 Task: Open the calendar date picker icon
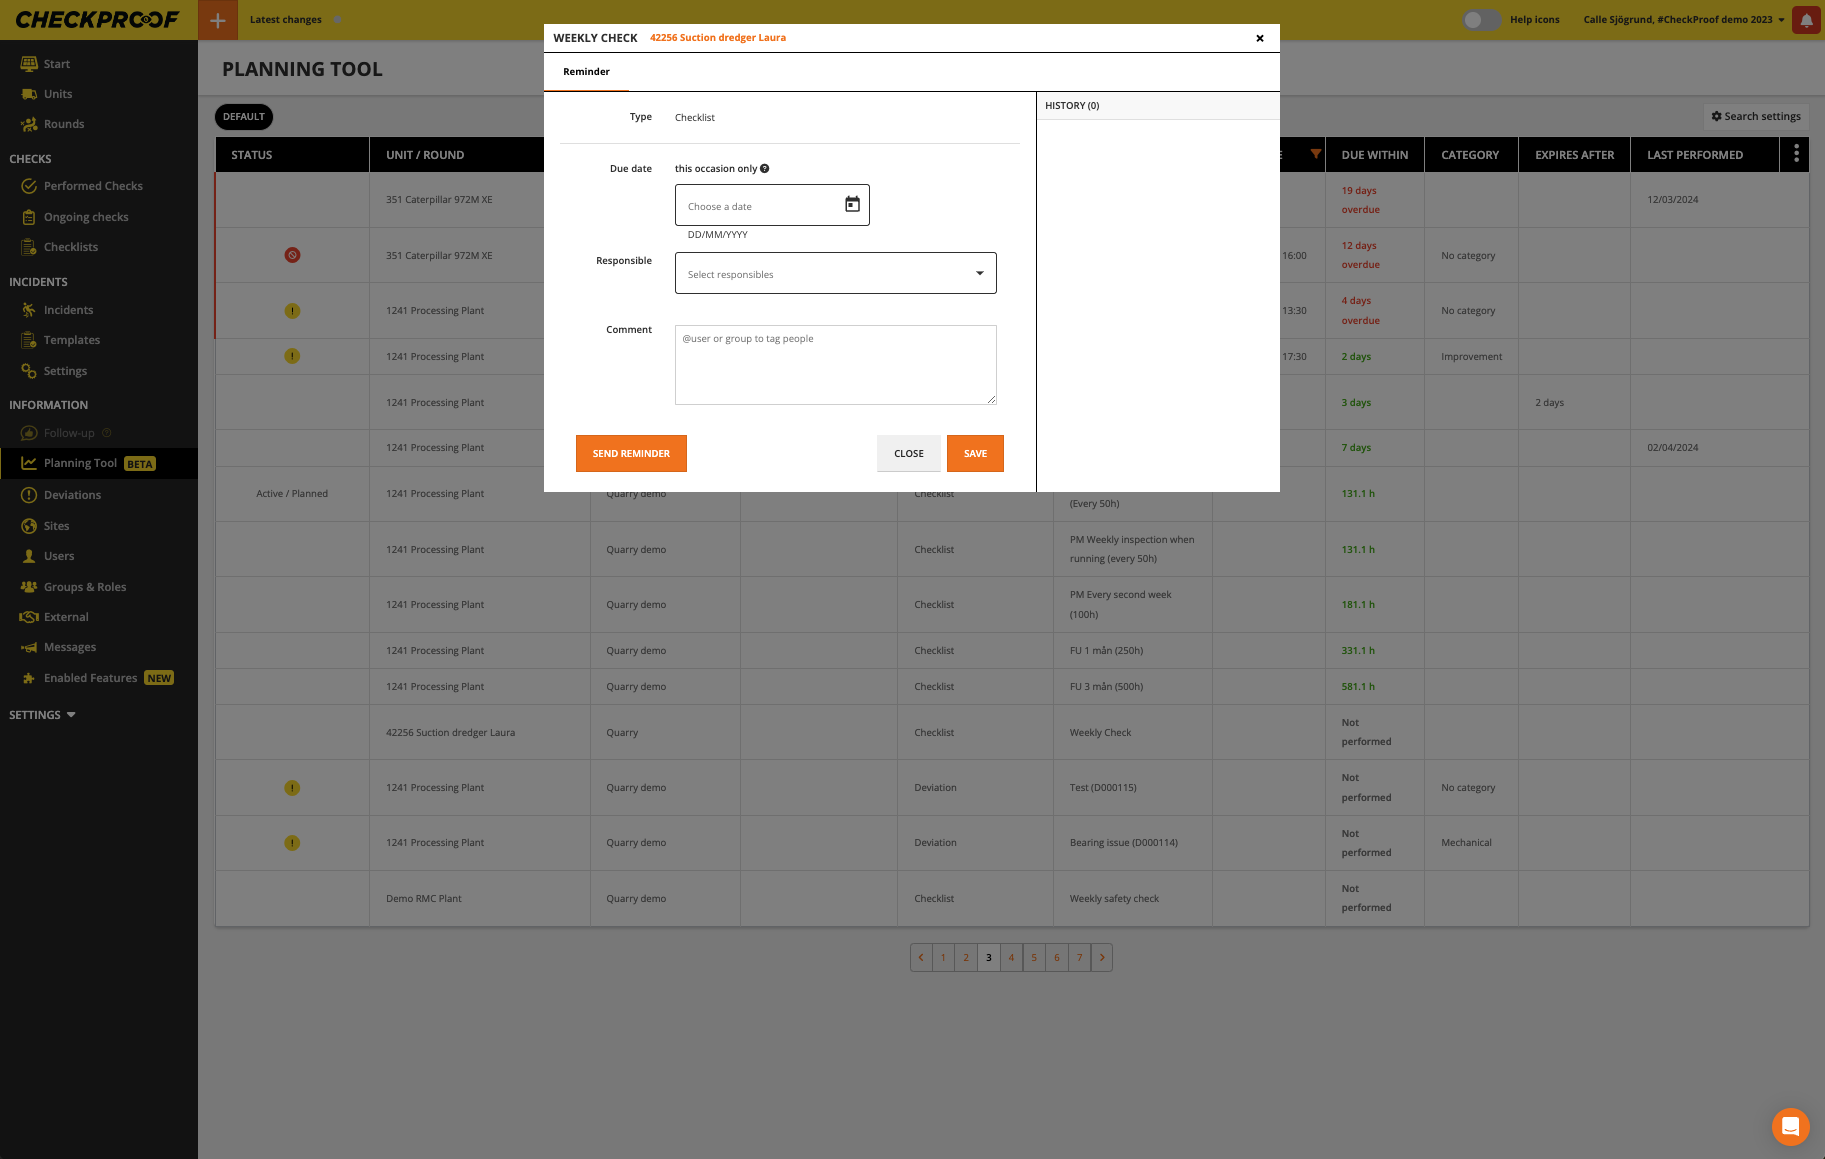click(x=852, y=205)
